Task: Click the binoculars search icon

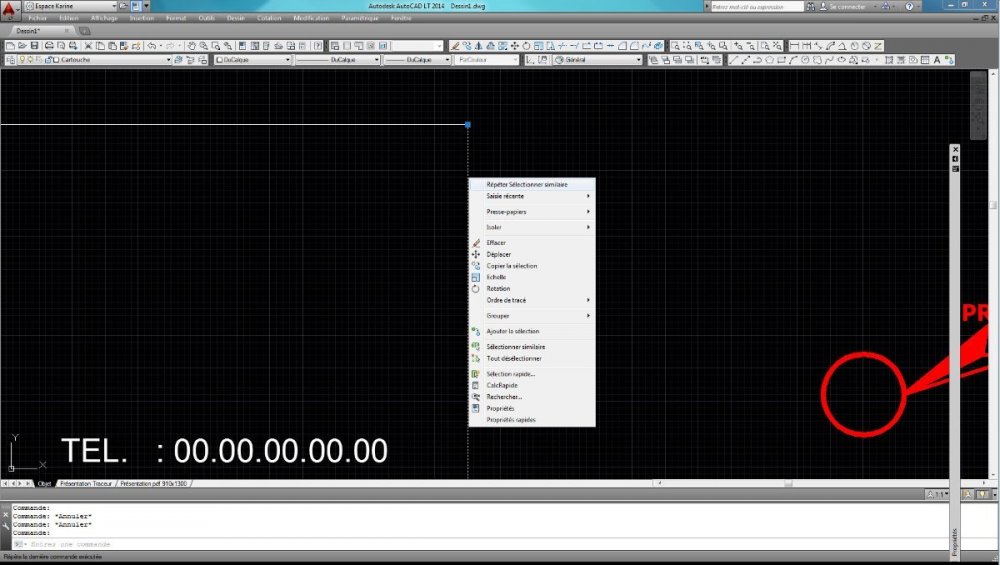Action: (811, 6)
